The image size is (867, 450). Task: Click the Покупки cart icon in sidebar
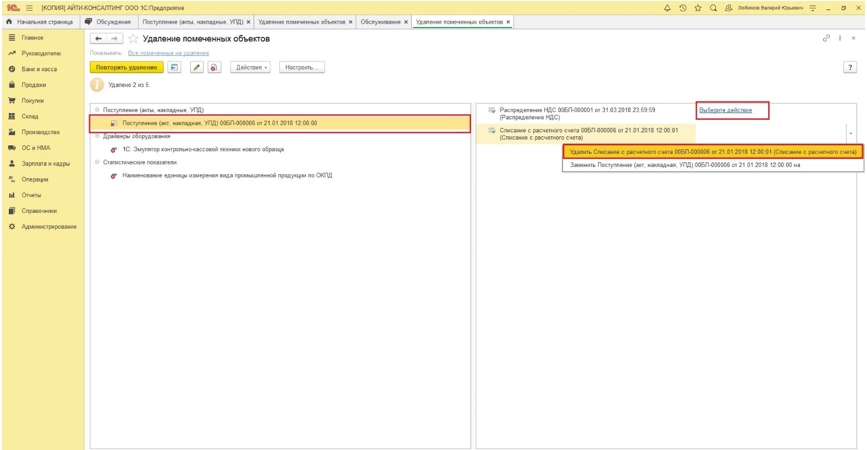(x=12, y=101)
